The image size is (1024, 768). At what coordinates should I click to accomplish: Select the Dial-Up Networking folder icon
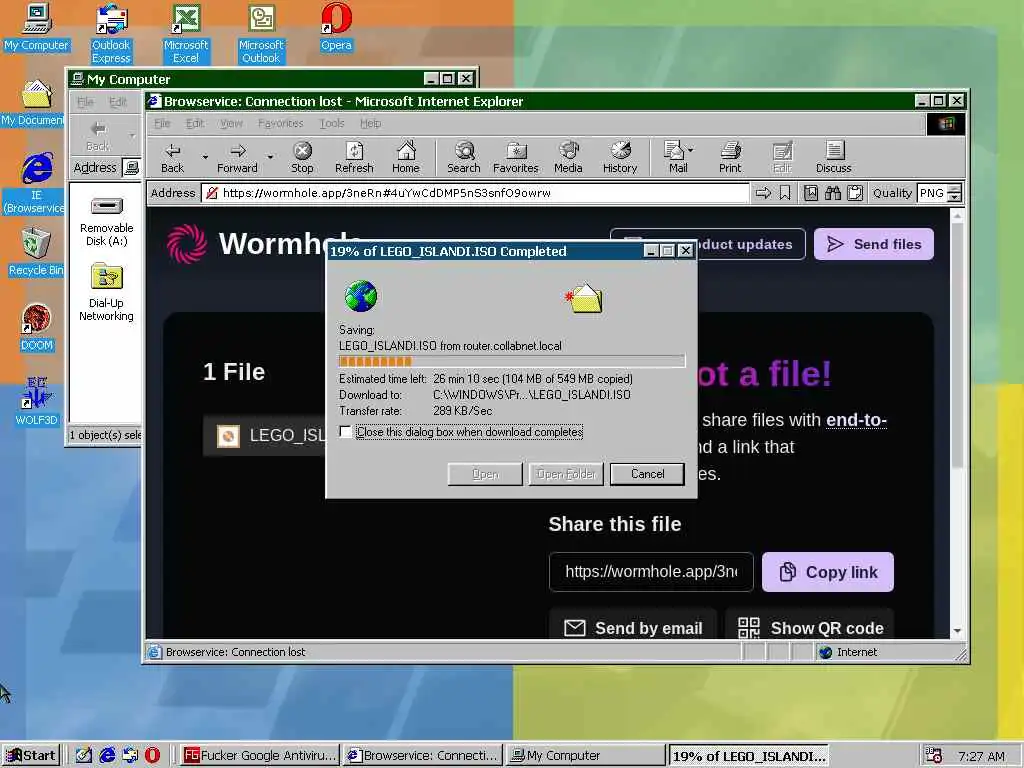(x=106, y=293)
